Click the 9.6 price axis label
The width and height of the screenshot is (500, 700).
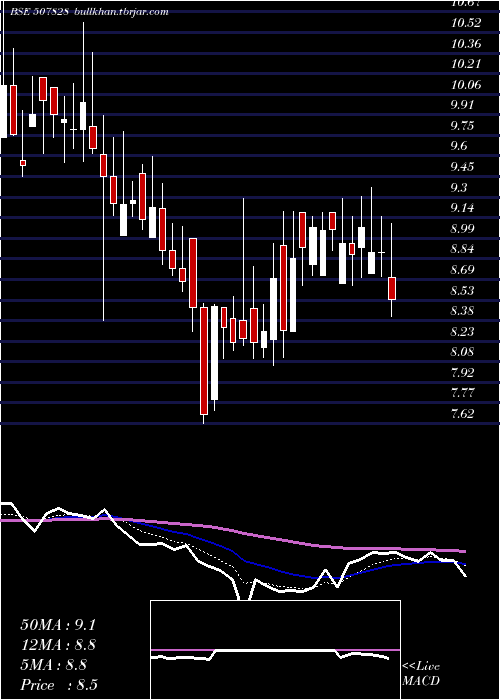tap(459, 146)
